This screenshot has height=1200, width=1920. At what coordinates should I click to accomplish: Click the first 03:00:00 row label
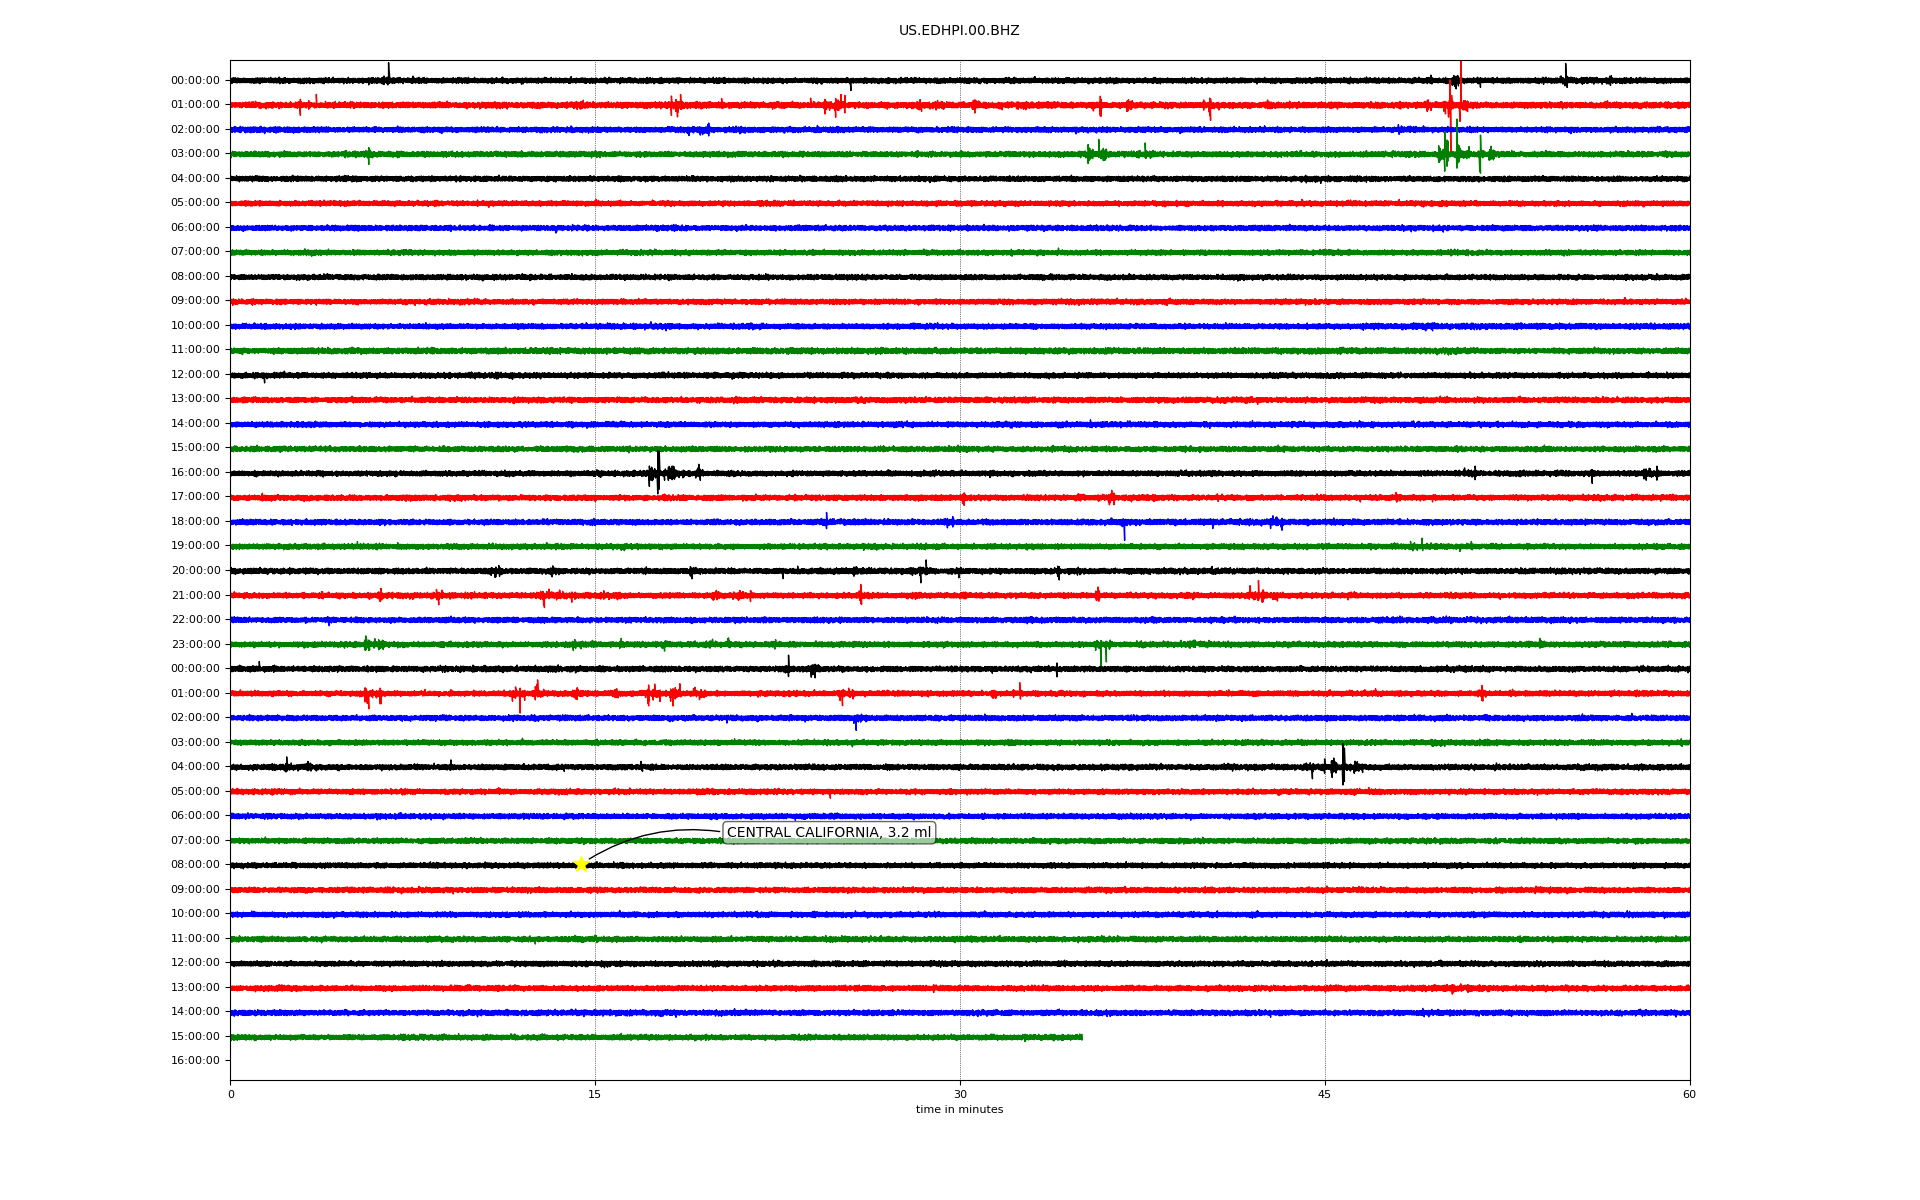(195, 154)
